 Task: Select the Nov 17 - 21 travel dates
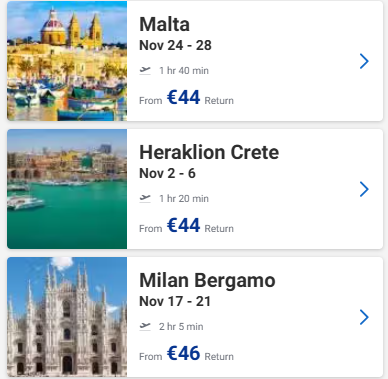pos(175,301)
